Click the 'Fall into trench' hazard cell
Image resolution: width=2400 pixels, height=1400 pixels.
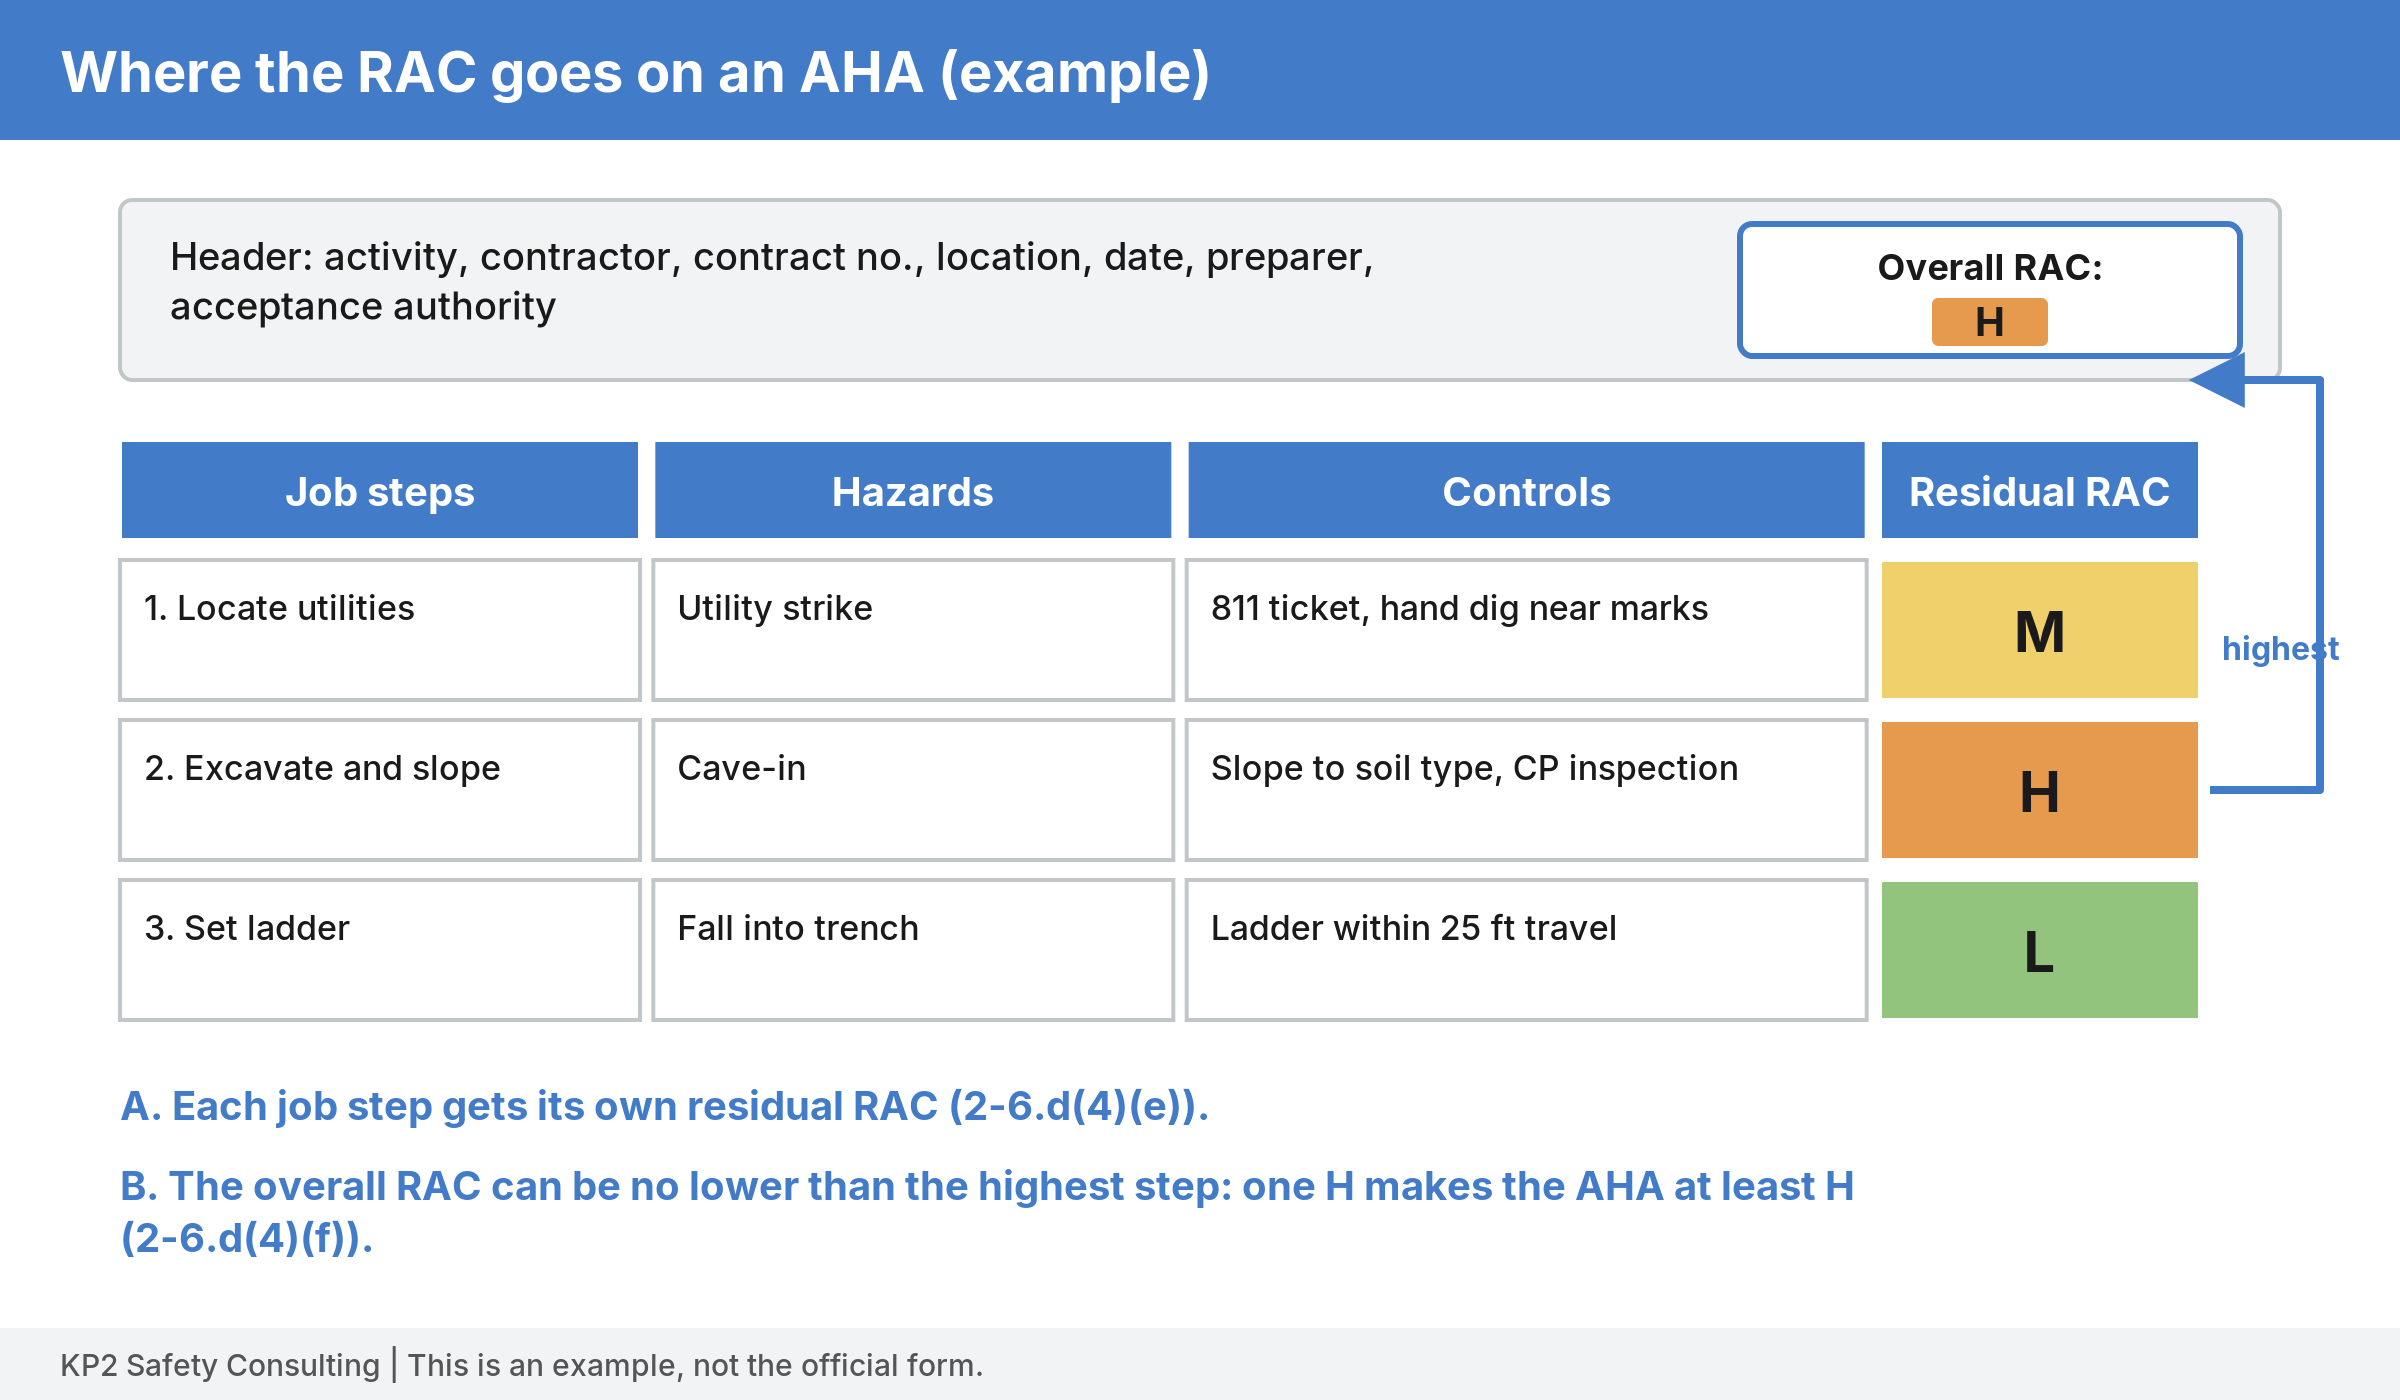pos(913,950)
